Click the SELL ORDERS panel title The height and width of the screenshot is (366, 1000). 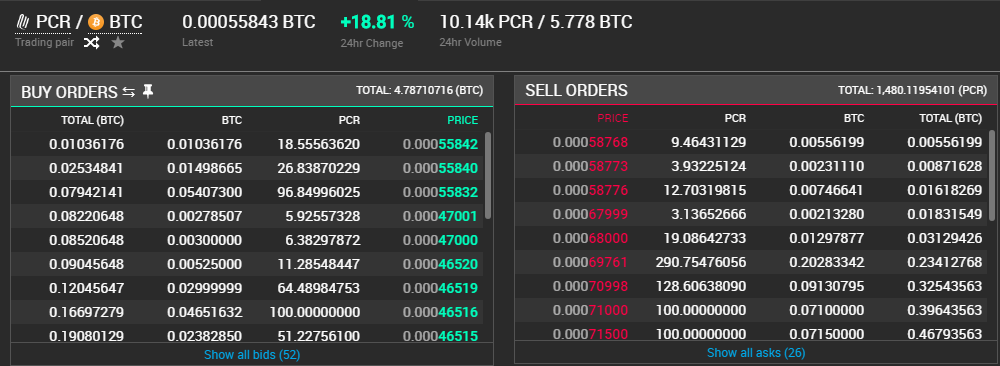(x=576, y=91)
